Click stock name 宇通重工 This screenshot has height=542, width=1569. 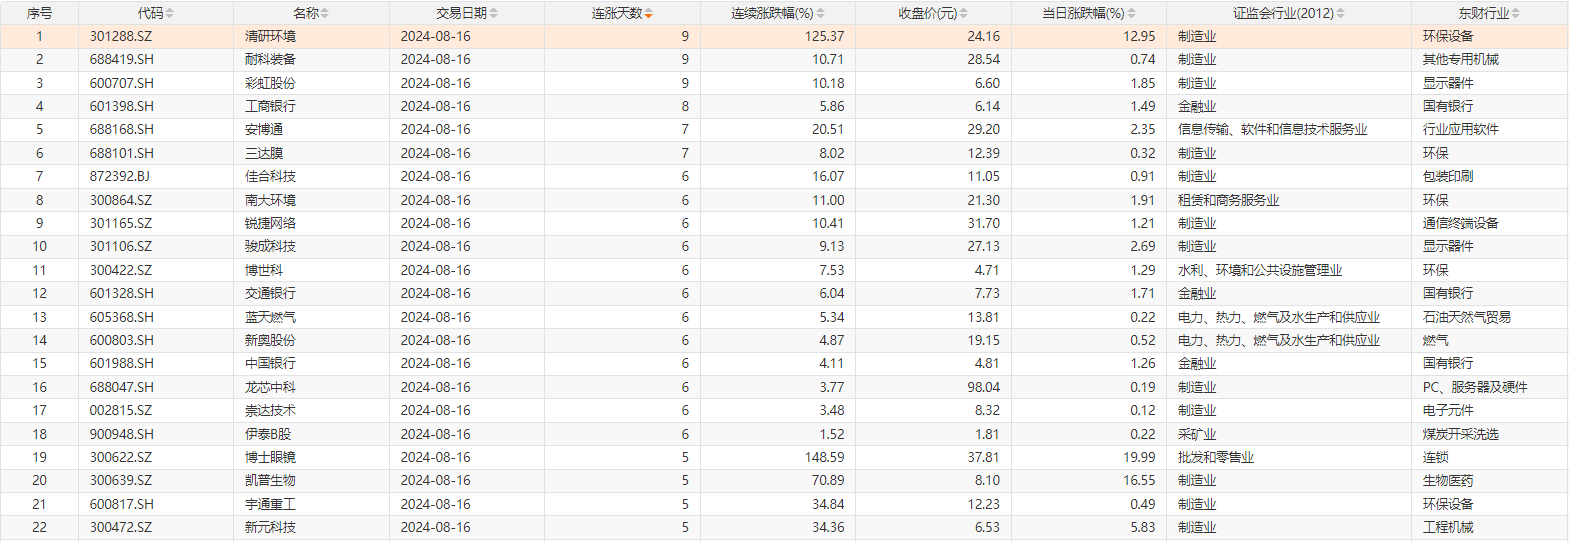[x=270, y=504]
